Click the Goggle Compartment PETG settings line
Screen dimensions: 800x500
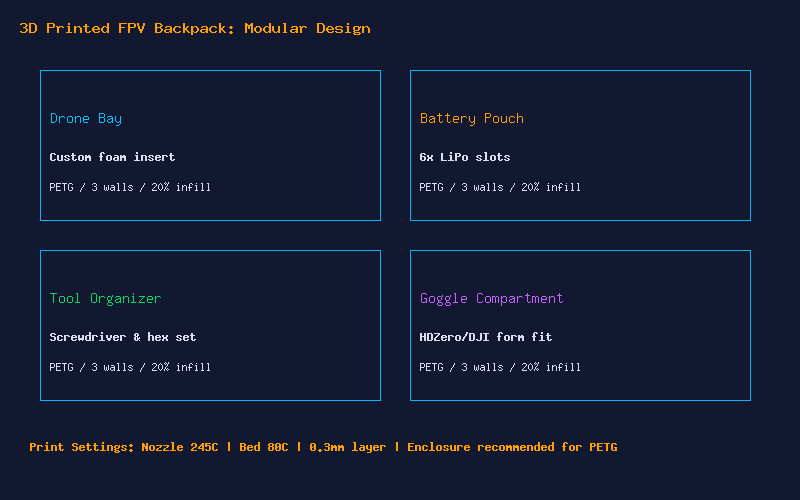coord(500,367)
